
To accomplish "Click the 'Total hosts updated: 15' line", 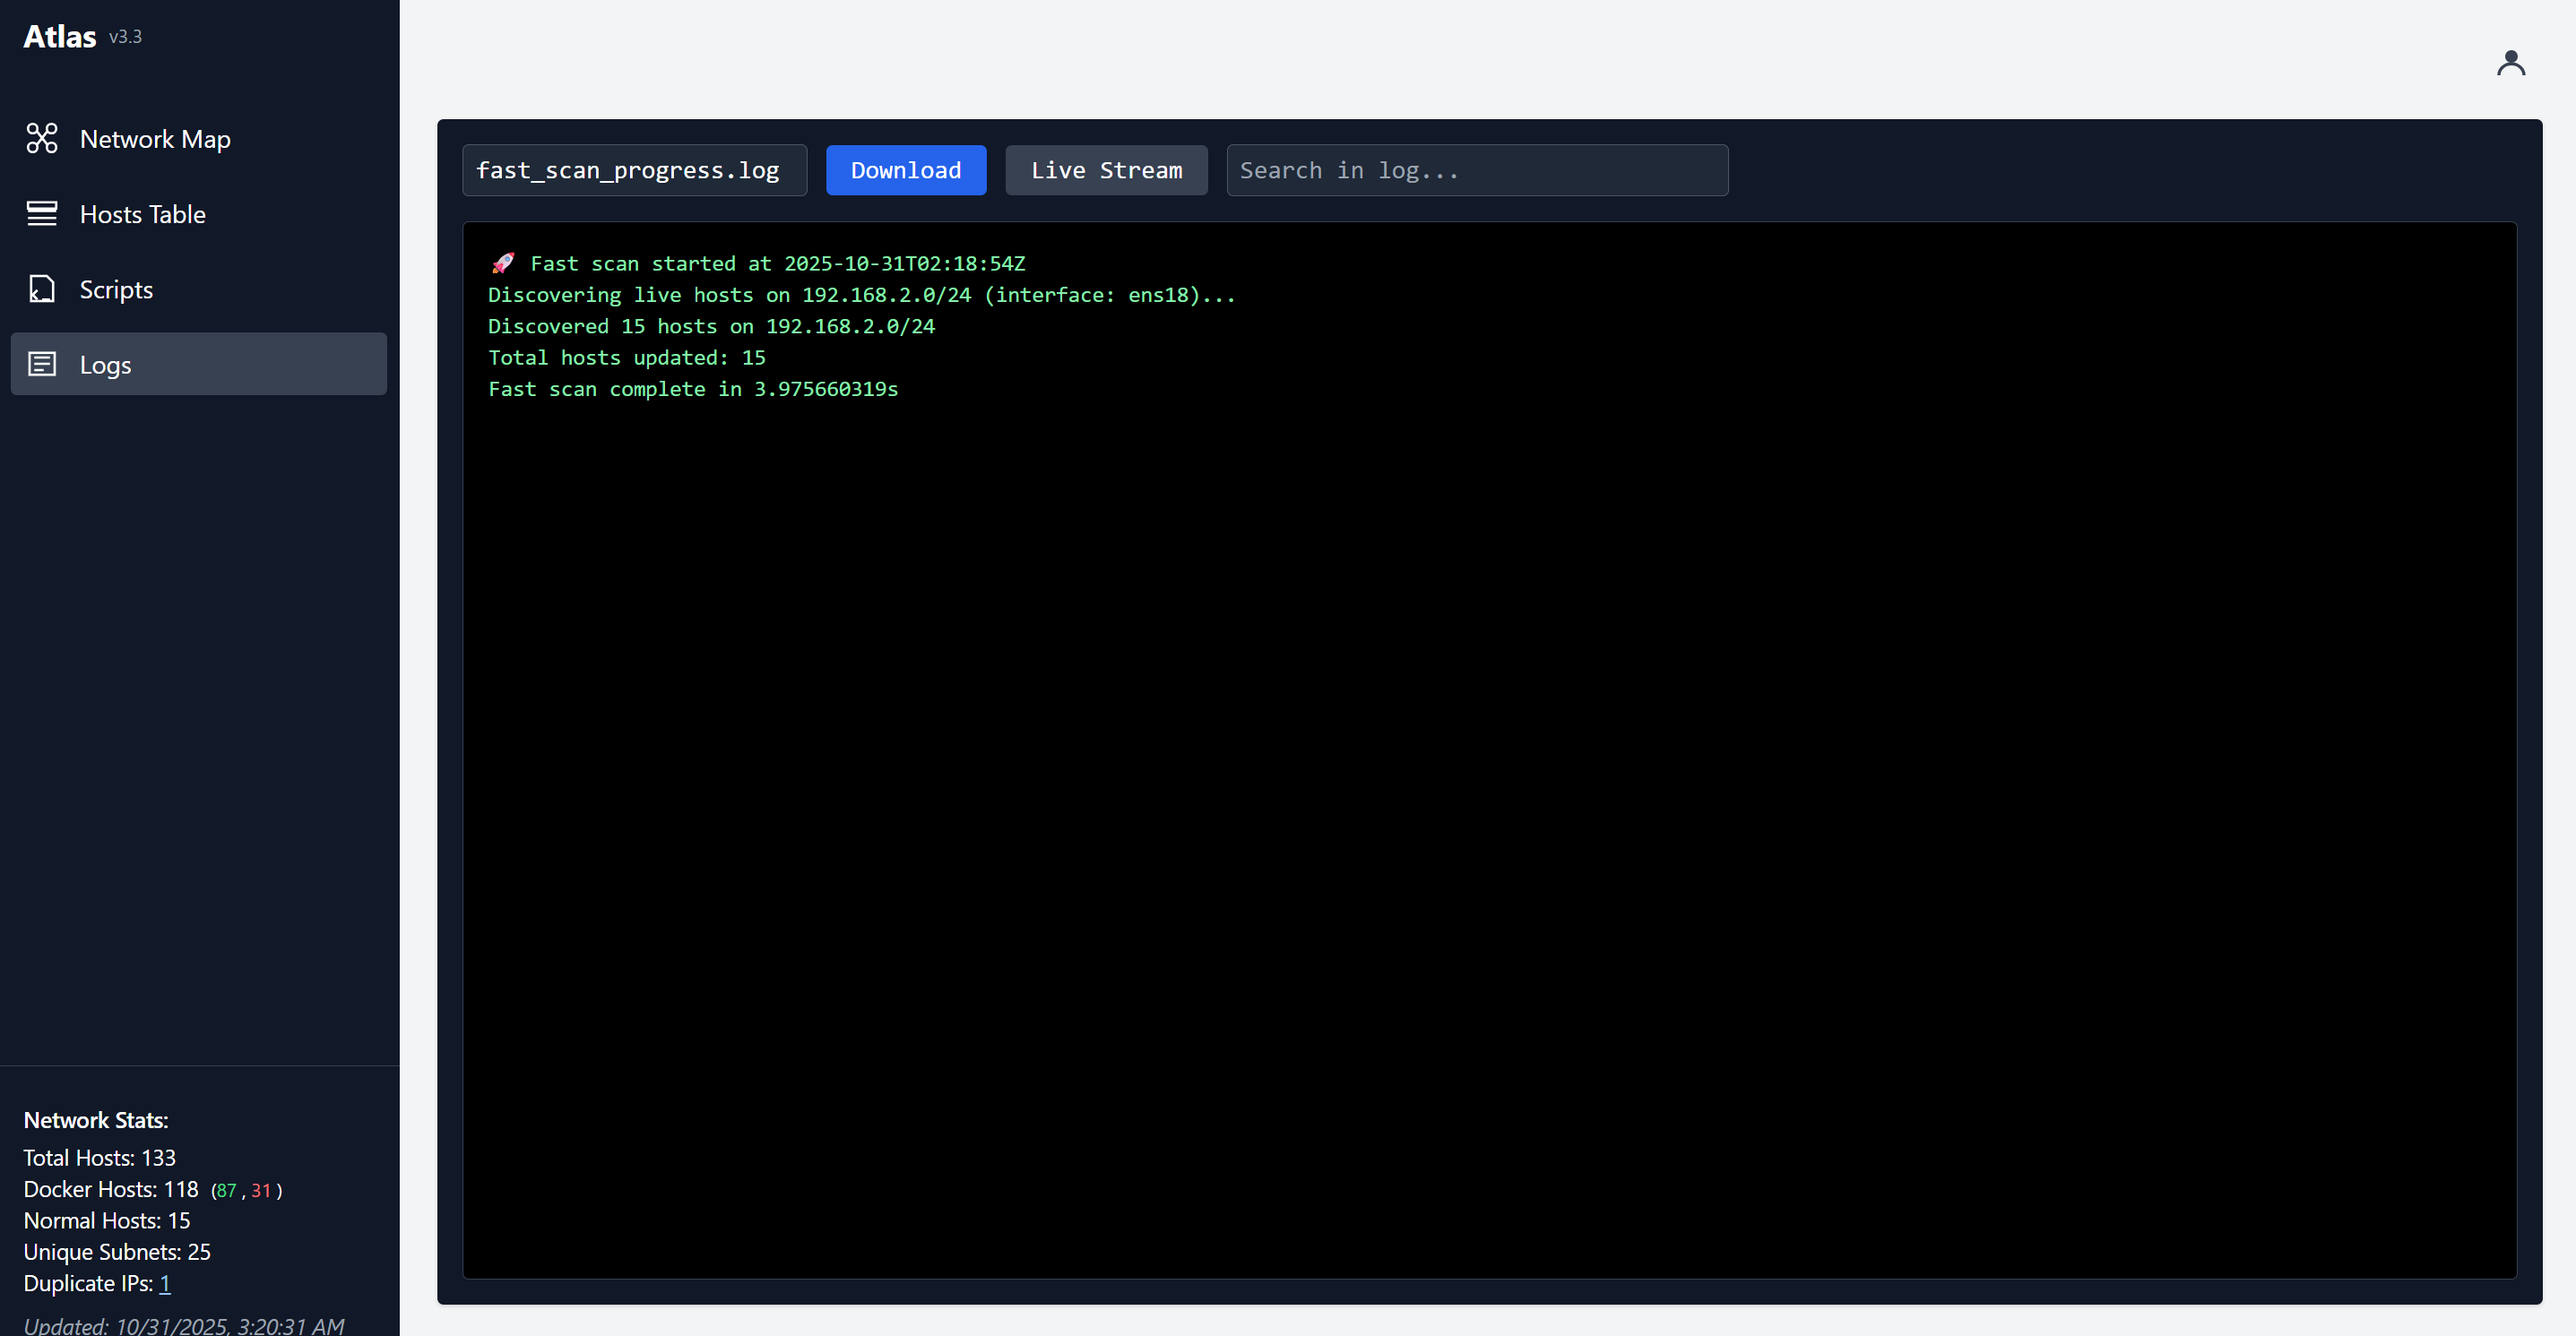I will click(x=626, y=357).
